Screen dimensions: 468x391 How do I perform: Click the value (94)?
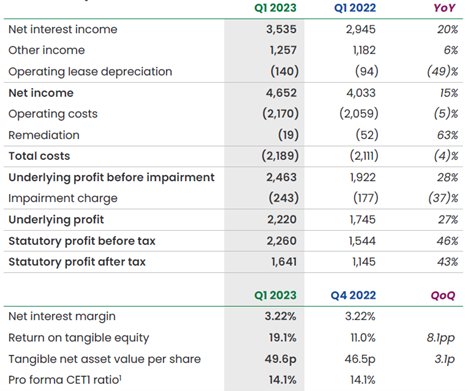point(367,71)
